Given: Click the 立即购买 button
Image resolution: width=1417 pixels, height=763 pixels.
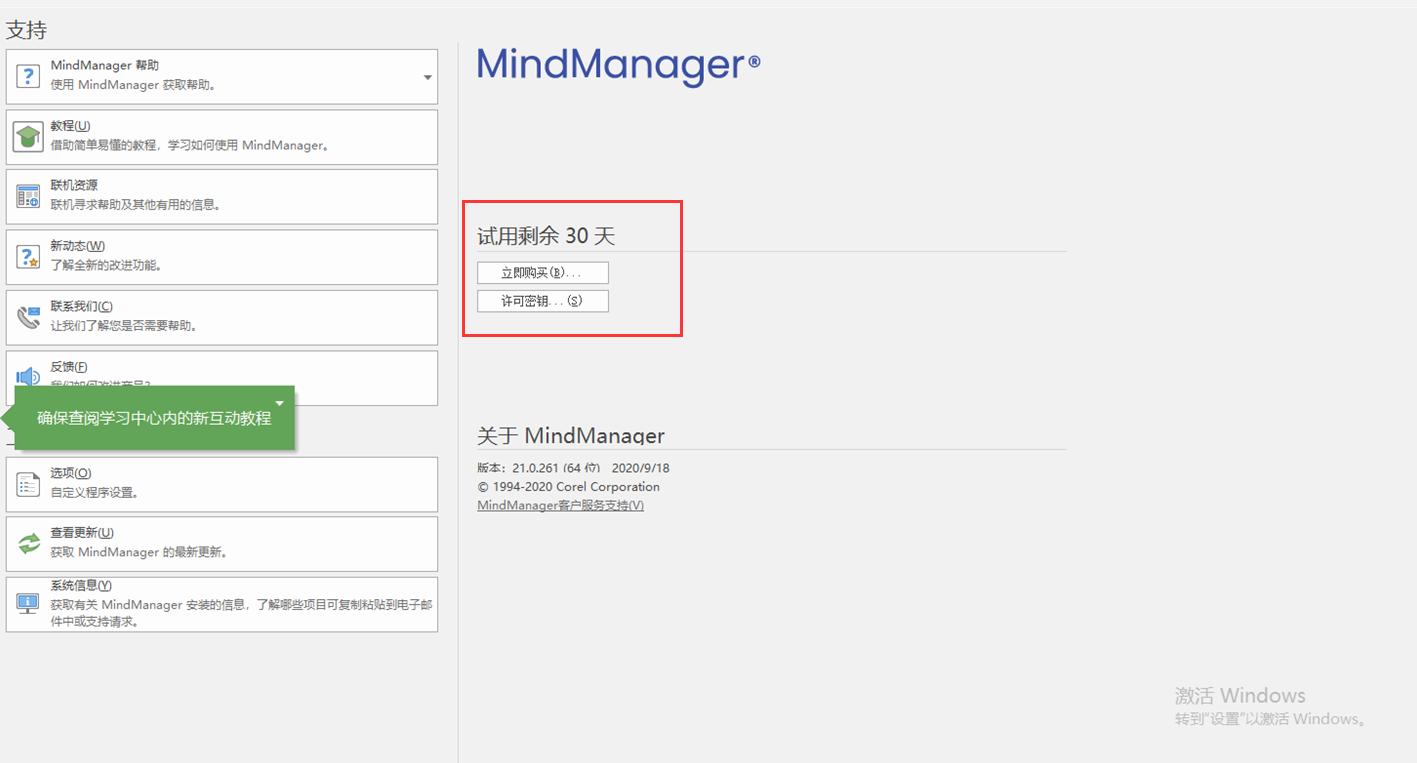Looking at the screenshot, I should [541, 272].
